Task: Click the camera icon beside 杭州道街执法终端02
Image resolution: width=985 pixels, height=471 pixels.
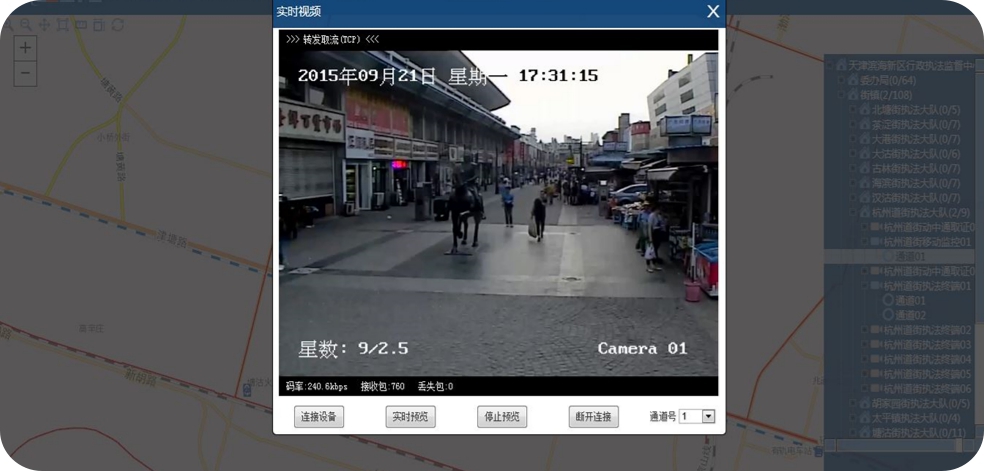Action: coord(876,330)
